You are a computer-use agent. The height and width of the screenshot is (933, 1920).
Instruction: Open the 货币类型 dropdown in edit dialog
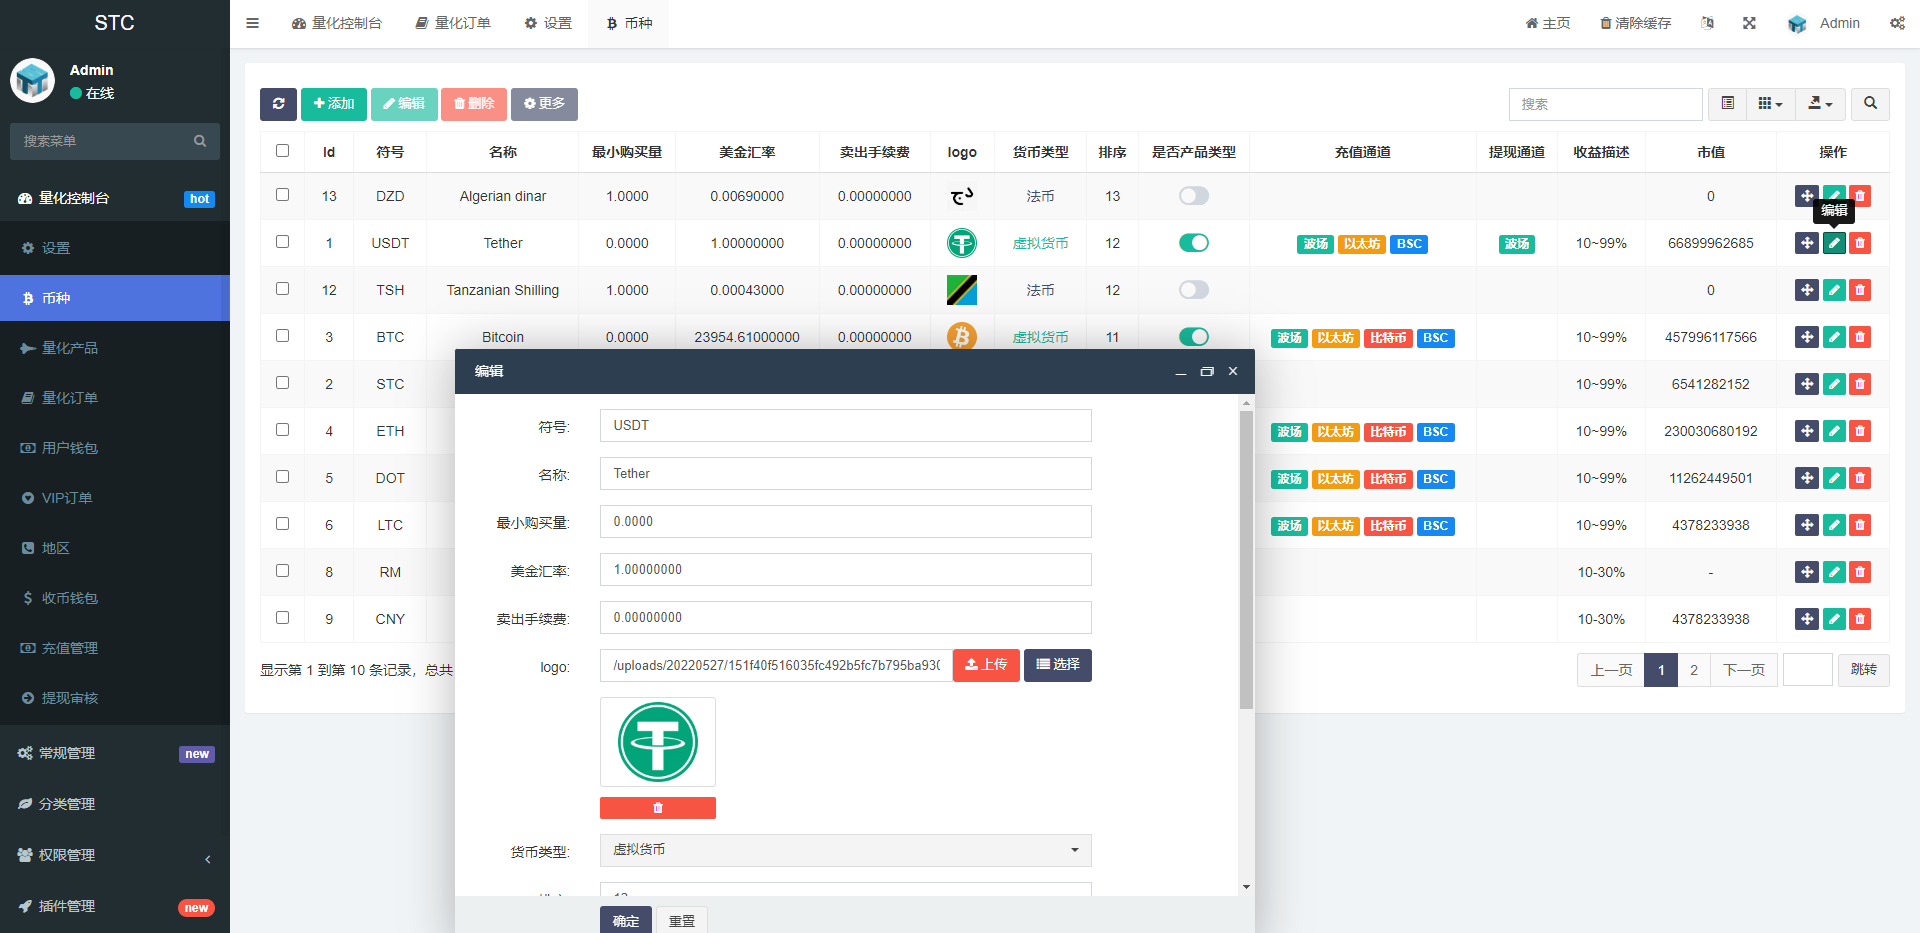(845, 850)
